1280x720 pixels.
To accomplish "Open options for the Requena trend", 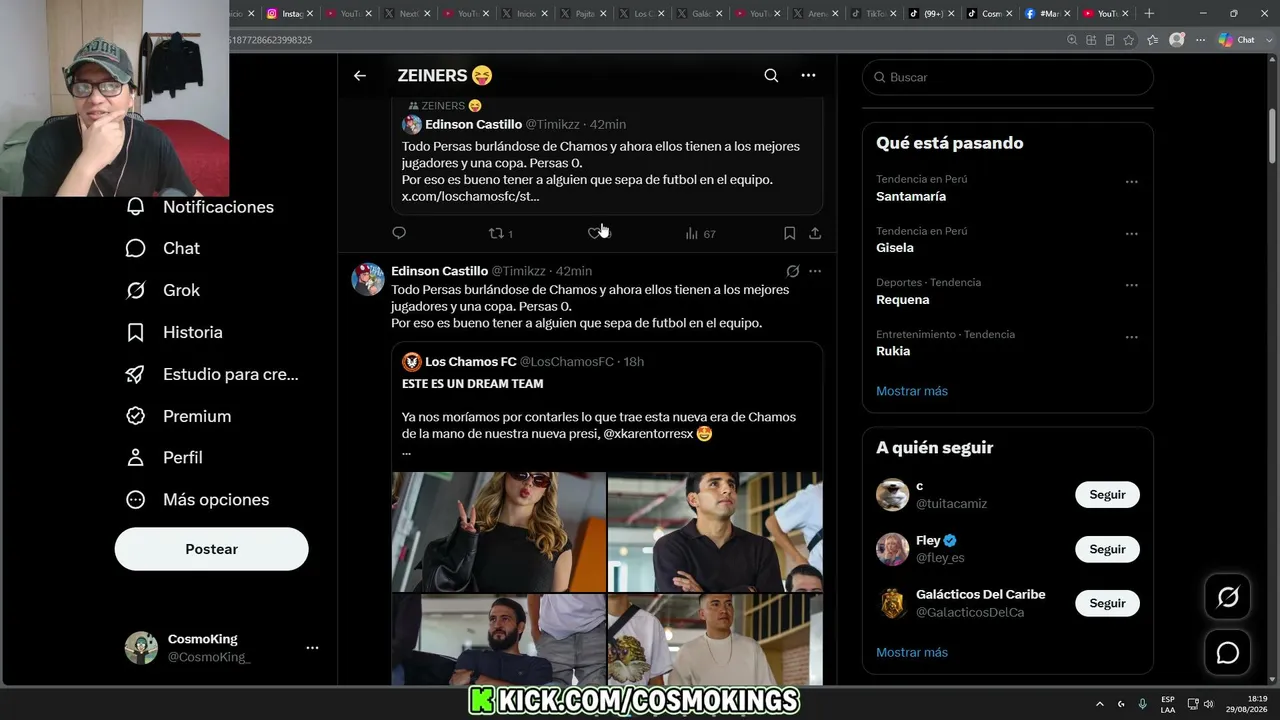I will 1131,285.
